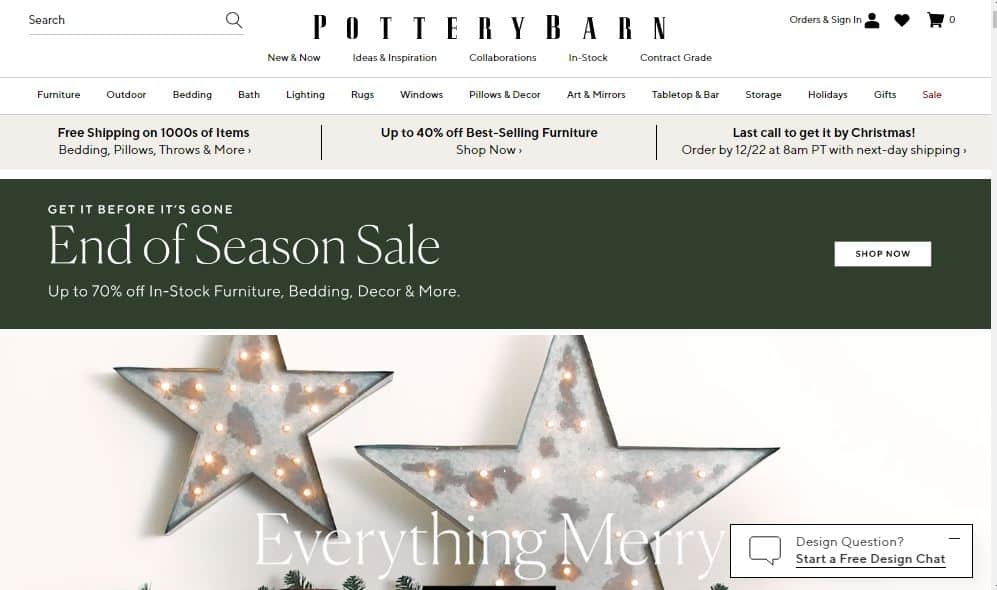Image resolution: width=997 pixels, height=590 pixels.
Task: Click the page vertical scrollbar
Action: (x=994, y=295)
